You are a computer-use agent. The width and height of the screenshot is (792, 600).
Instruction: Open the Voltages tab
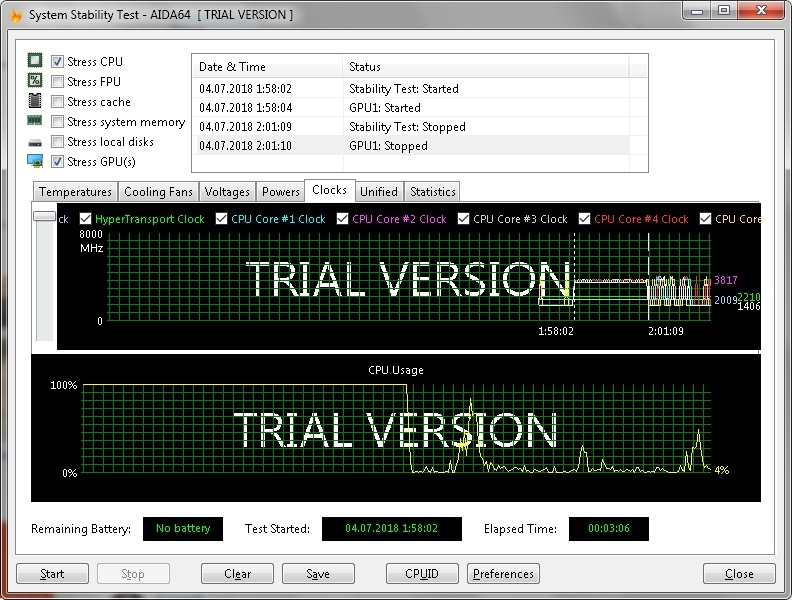tap(227, 192)
